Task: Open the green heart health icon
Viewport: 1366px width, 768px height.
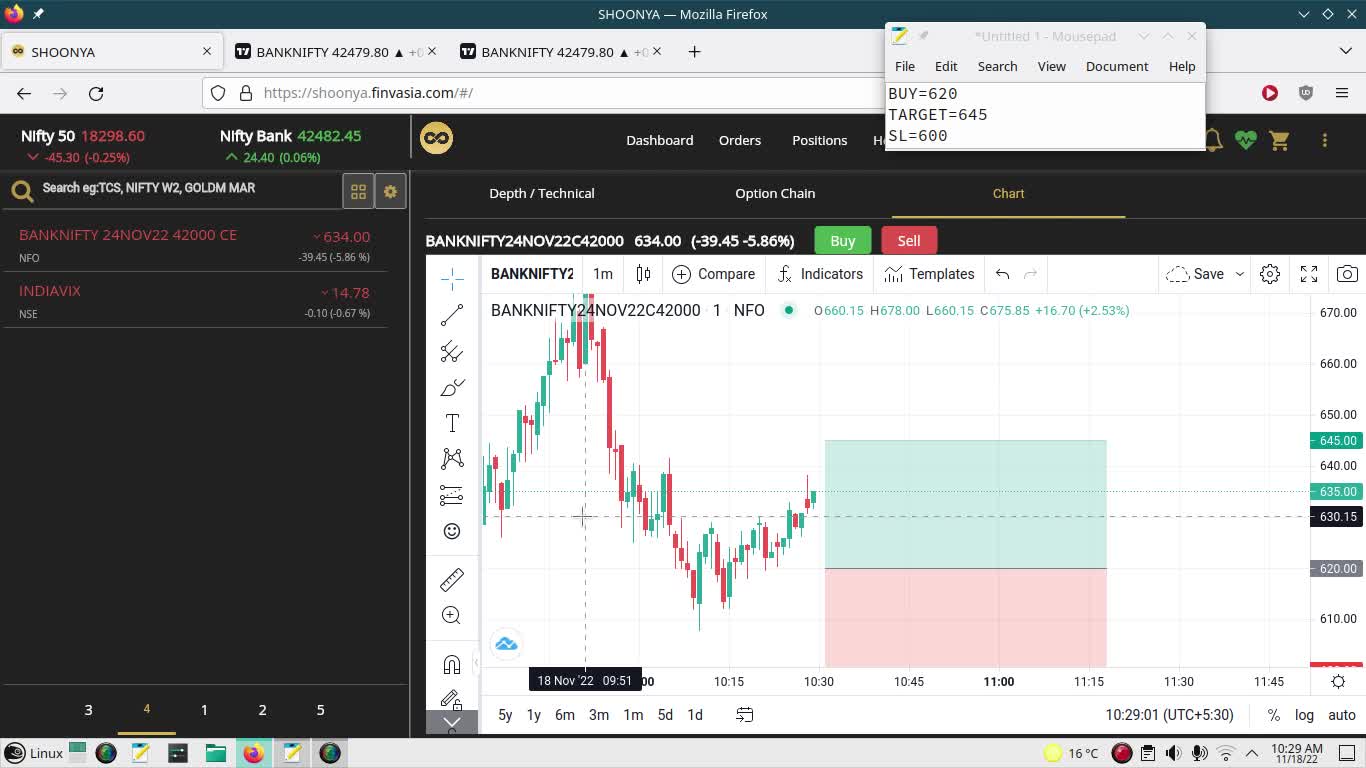Action: (1245, 141)
